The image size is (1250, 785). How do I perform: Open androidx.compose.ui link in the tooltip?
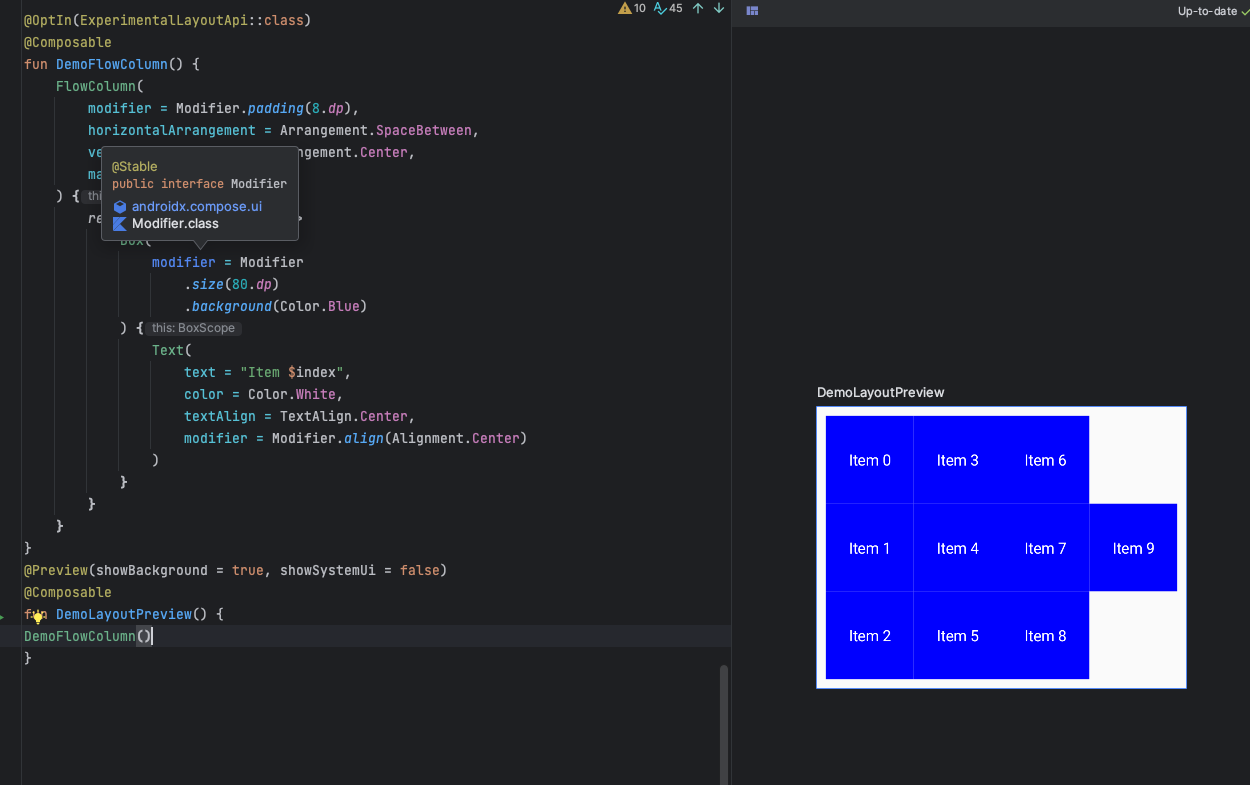coord(196,206)
